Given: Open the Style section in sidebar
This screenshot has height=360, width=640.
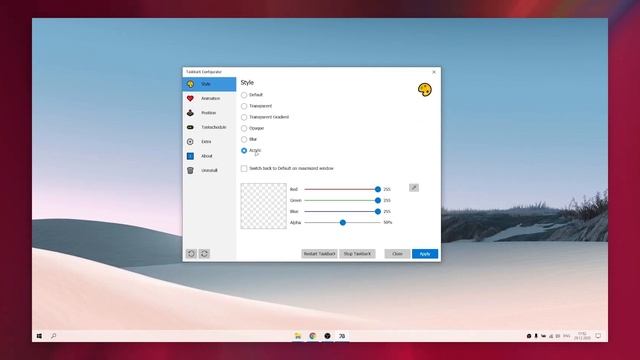Looking at the screenshot, I should pos(209,84).
